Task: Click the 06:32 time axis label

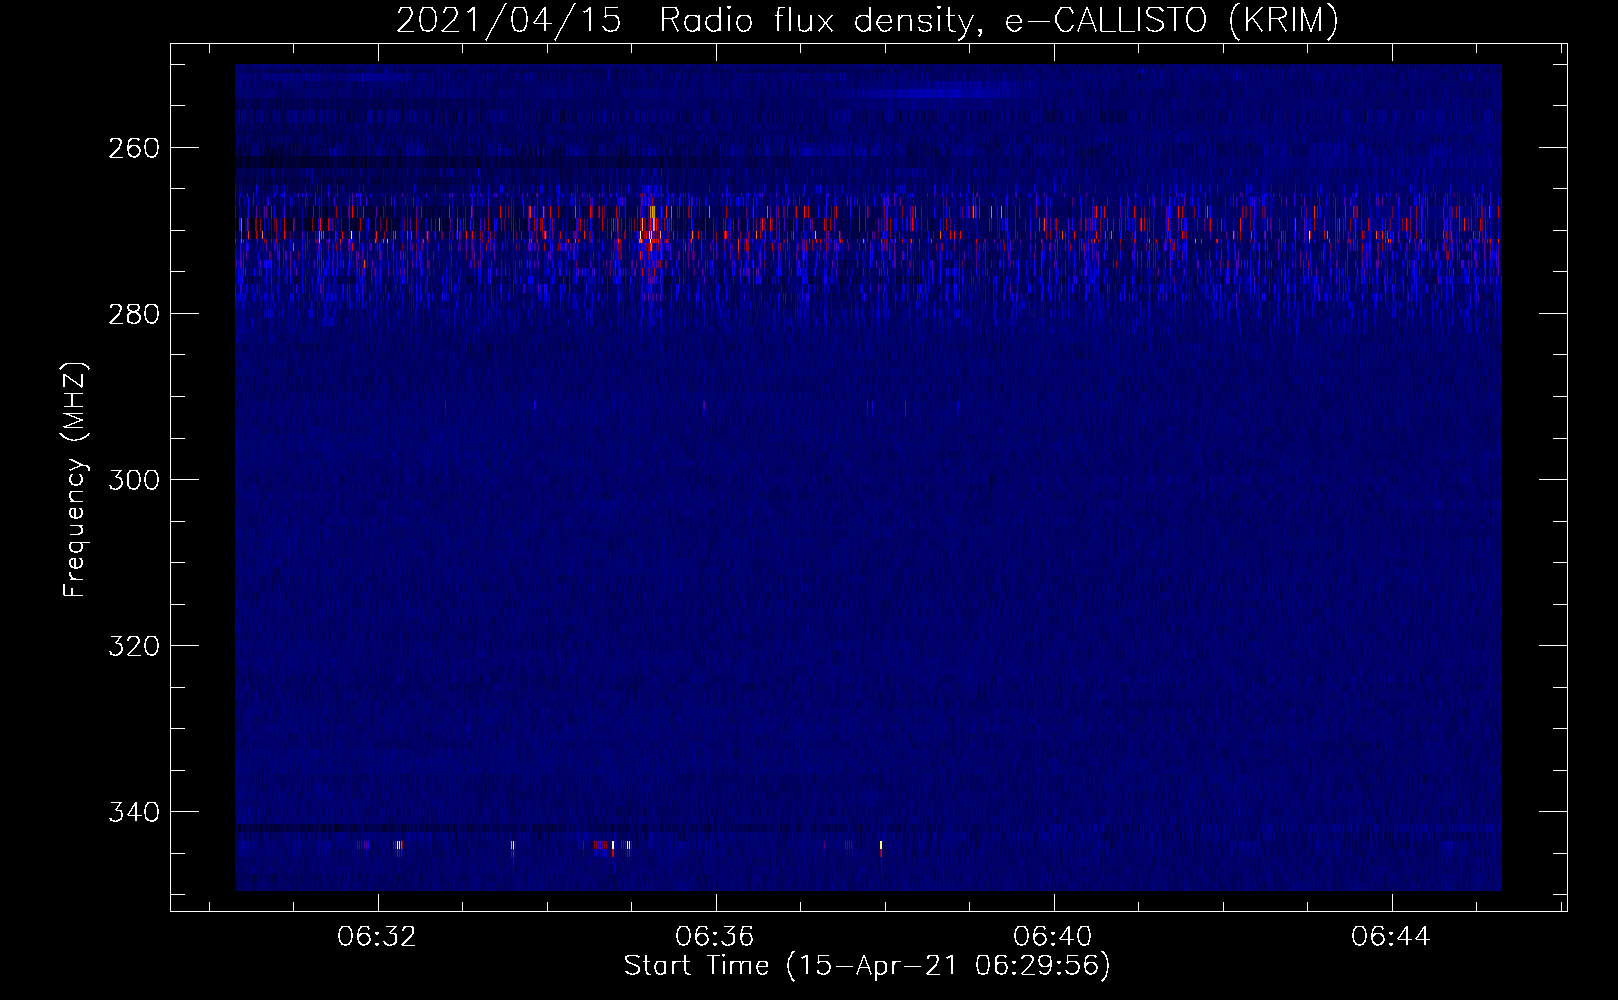Action: click(x=377, y=937)
